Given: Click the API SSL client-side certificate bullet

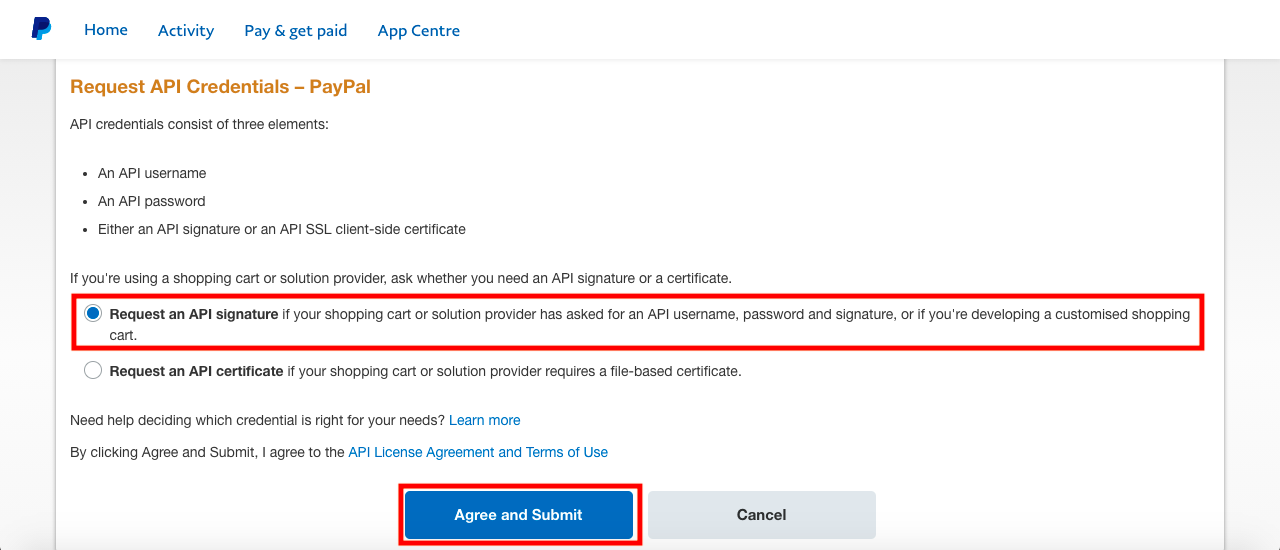Looking at the screenshot, I should 282,229.
